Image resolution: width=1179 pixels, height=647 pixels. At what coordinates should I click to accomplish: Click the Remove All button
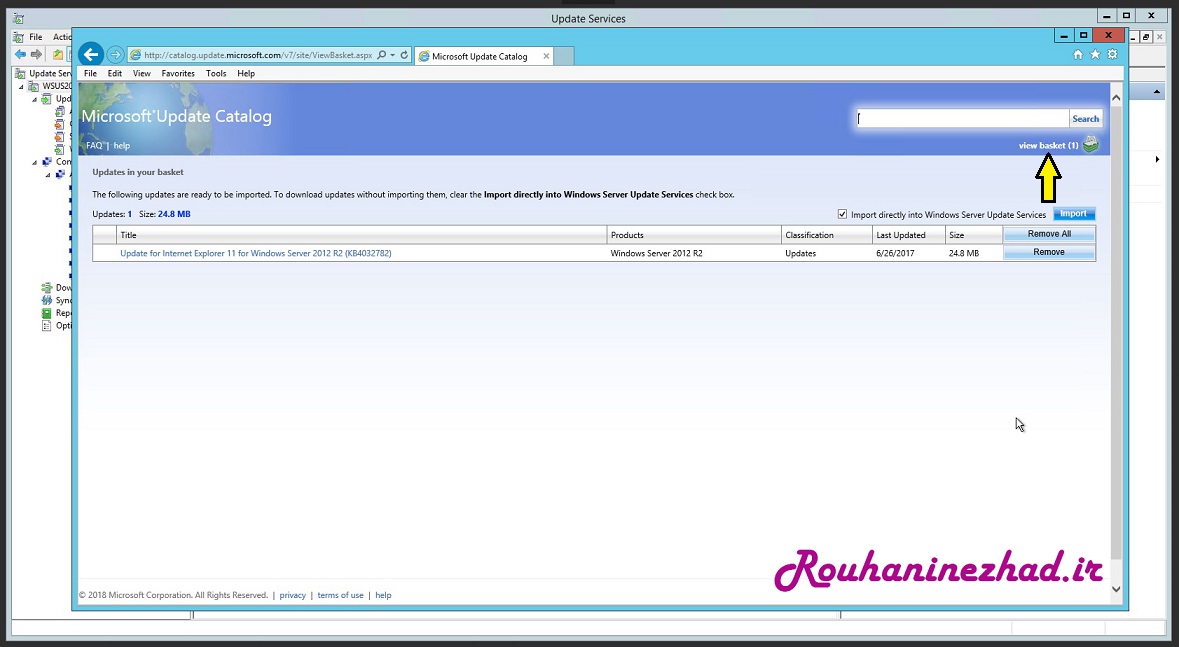point(1049,234)
